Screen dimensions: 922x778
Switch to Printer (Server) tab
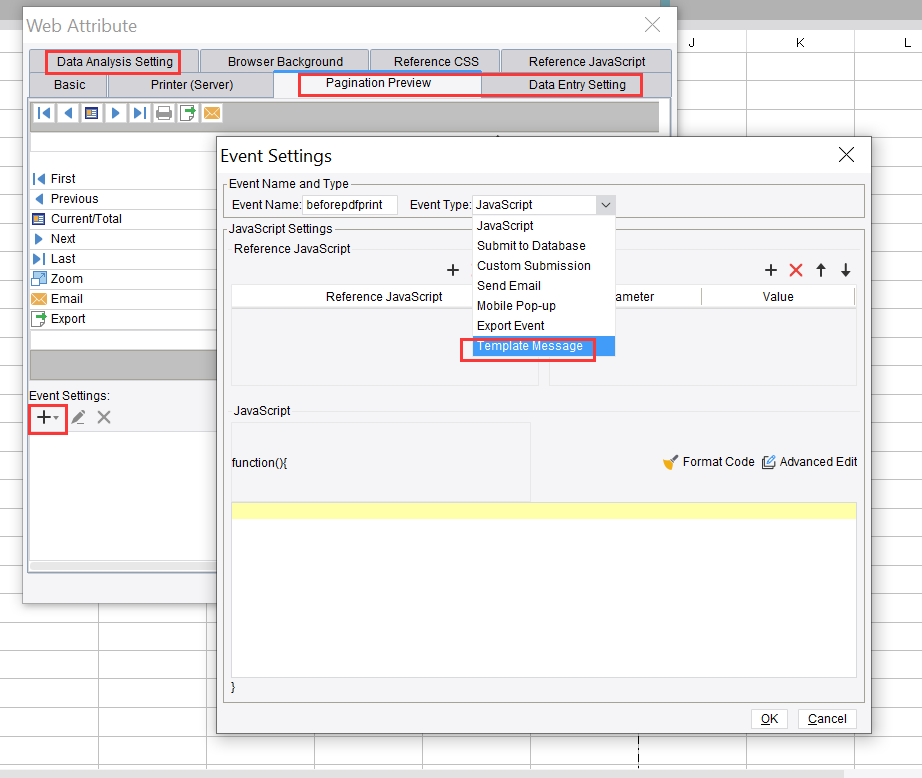click(192, 85)
